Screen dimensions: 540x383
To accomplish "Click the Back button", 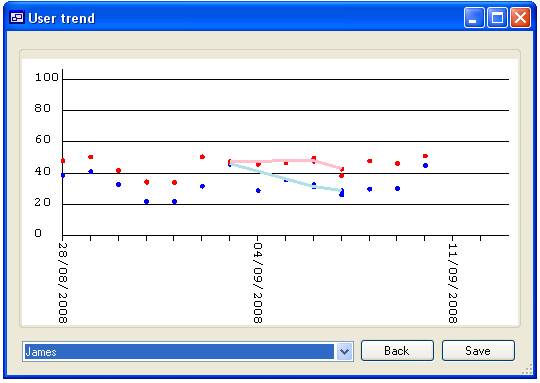I will click(397, 351).
